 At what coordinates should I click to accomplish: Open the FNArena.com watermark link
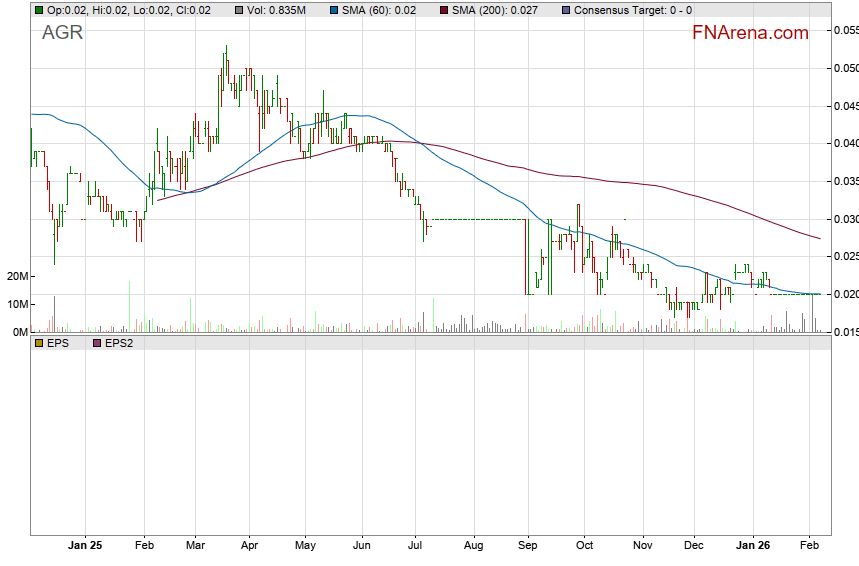[750, 33]
